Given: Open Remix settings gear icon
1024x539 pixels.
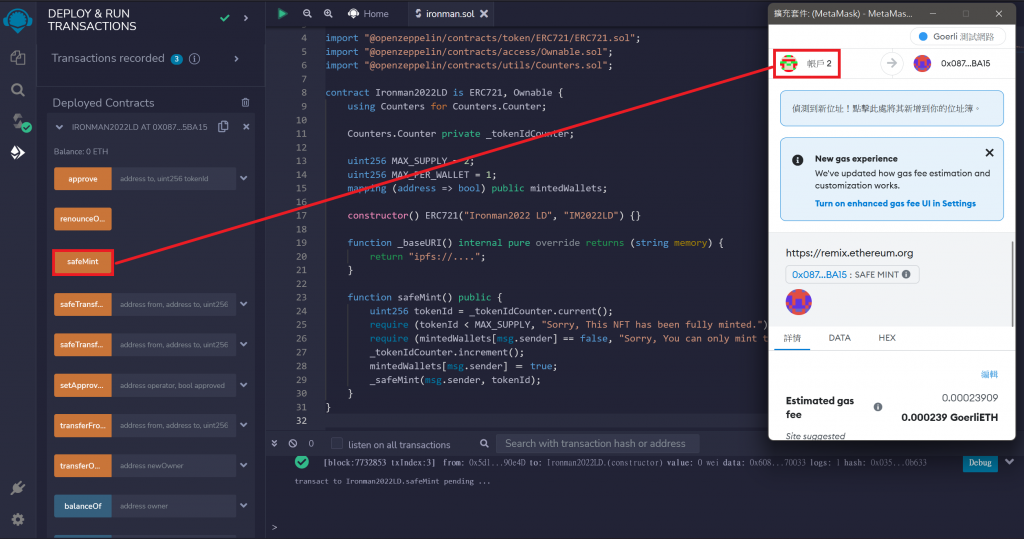Looking at the screenshot, I should point(18,519).
